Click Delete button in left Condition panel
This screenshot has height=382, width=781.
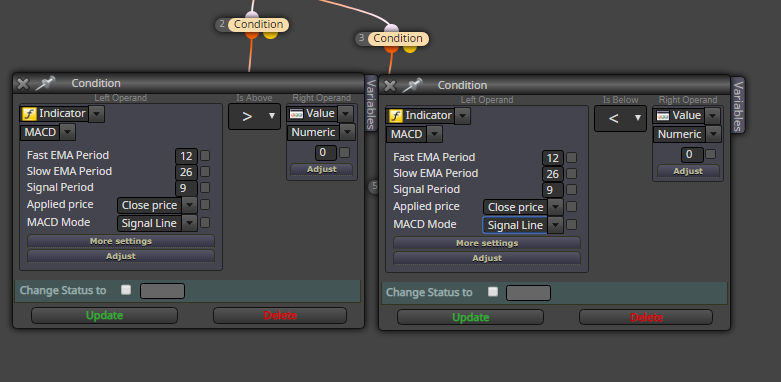coord(280,316)
